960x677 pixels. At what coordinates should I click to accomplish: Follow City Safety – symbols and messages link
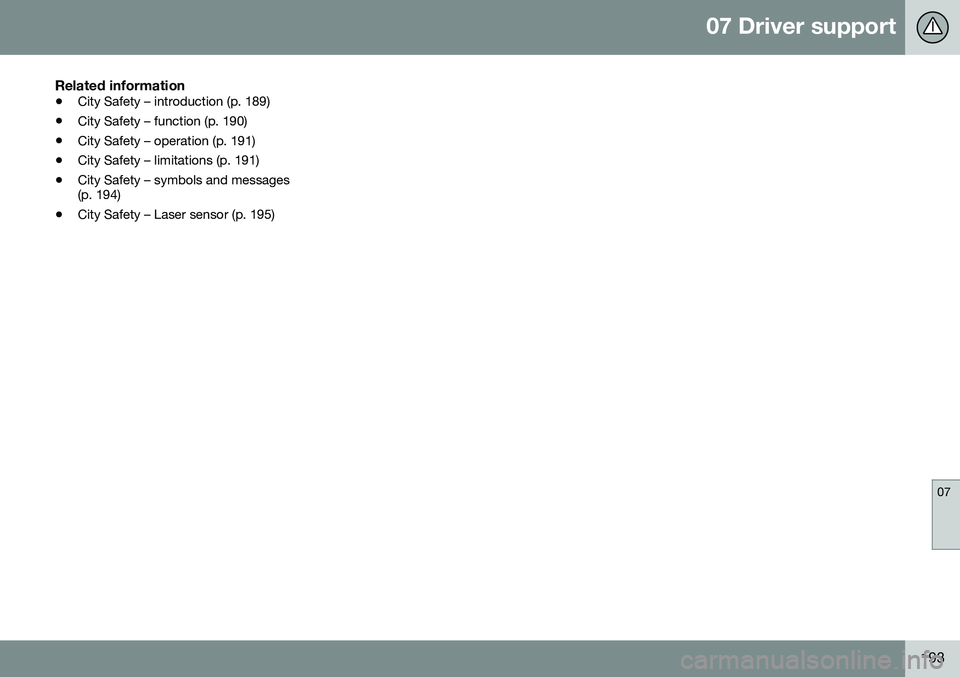click(x=184, y=187)
